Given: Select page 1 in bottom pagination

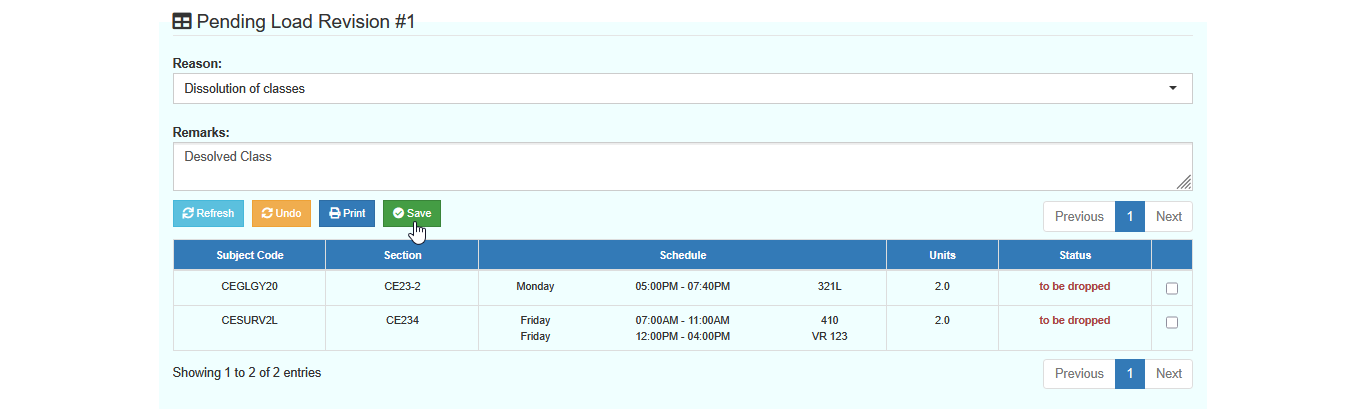Looking at the screenshot, I should [1130, 374].
